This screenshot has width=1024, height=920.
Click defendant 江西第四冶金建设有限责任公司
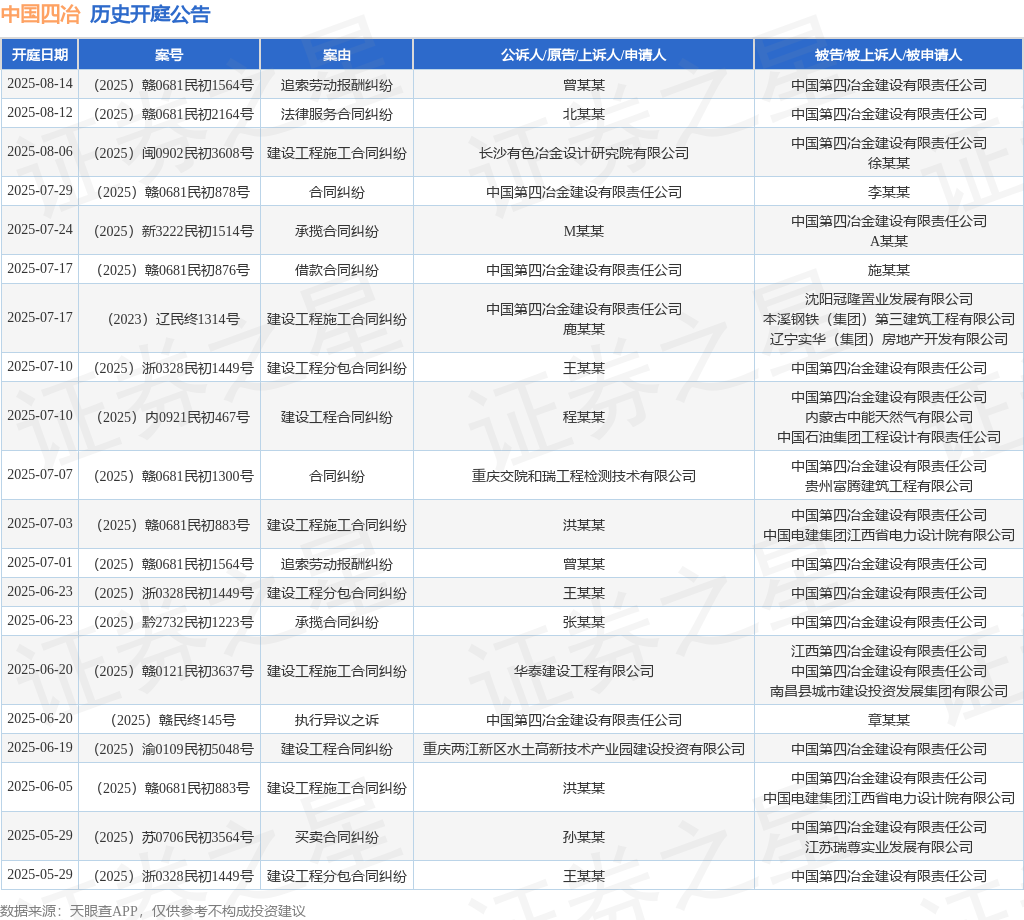tap(889, 651)
